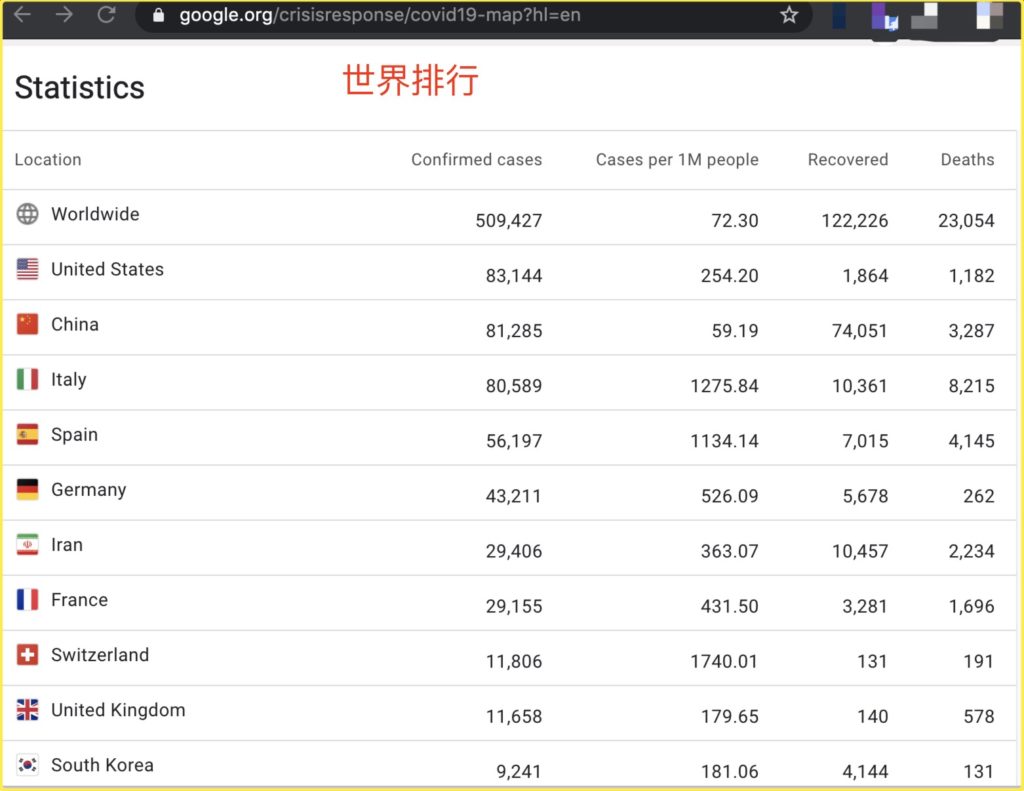1024x791 pixels.
Task: Click the Italy flag icon
Action: click(28, 379)
